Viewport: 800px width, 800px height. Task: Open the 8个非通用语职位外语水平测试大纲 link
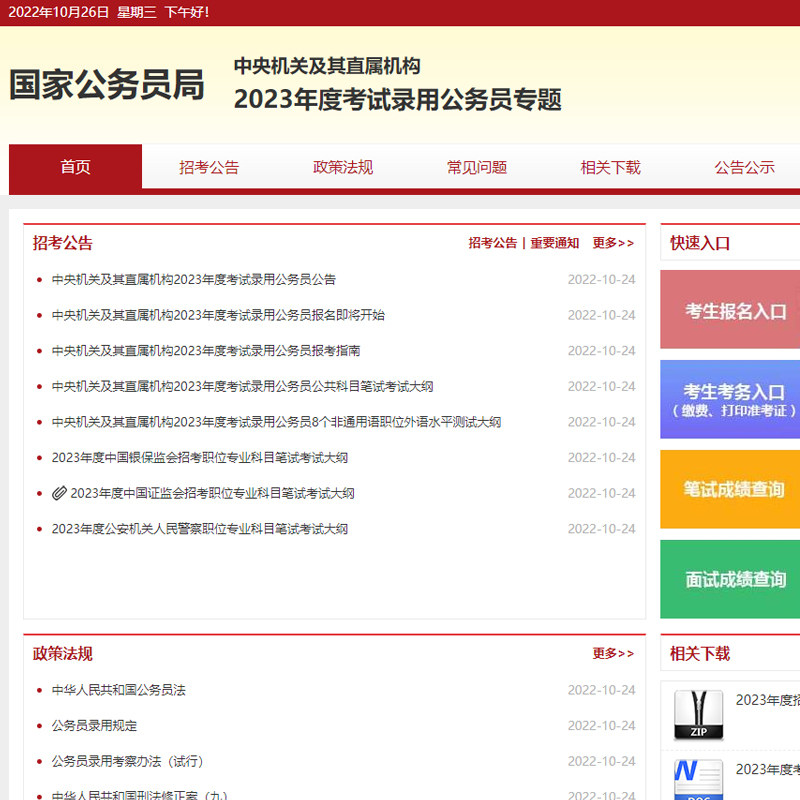[x=276, y=422]
